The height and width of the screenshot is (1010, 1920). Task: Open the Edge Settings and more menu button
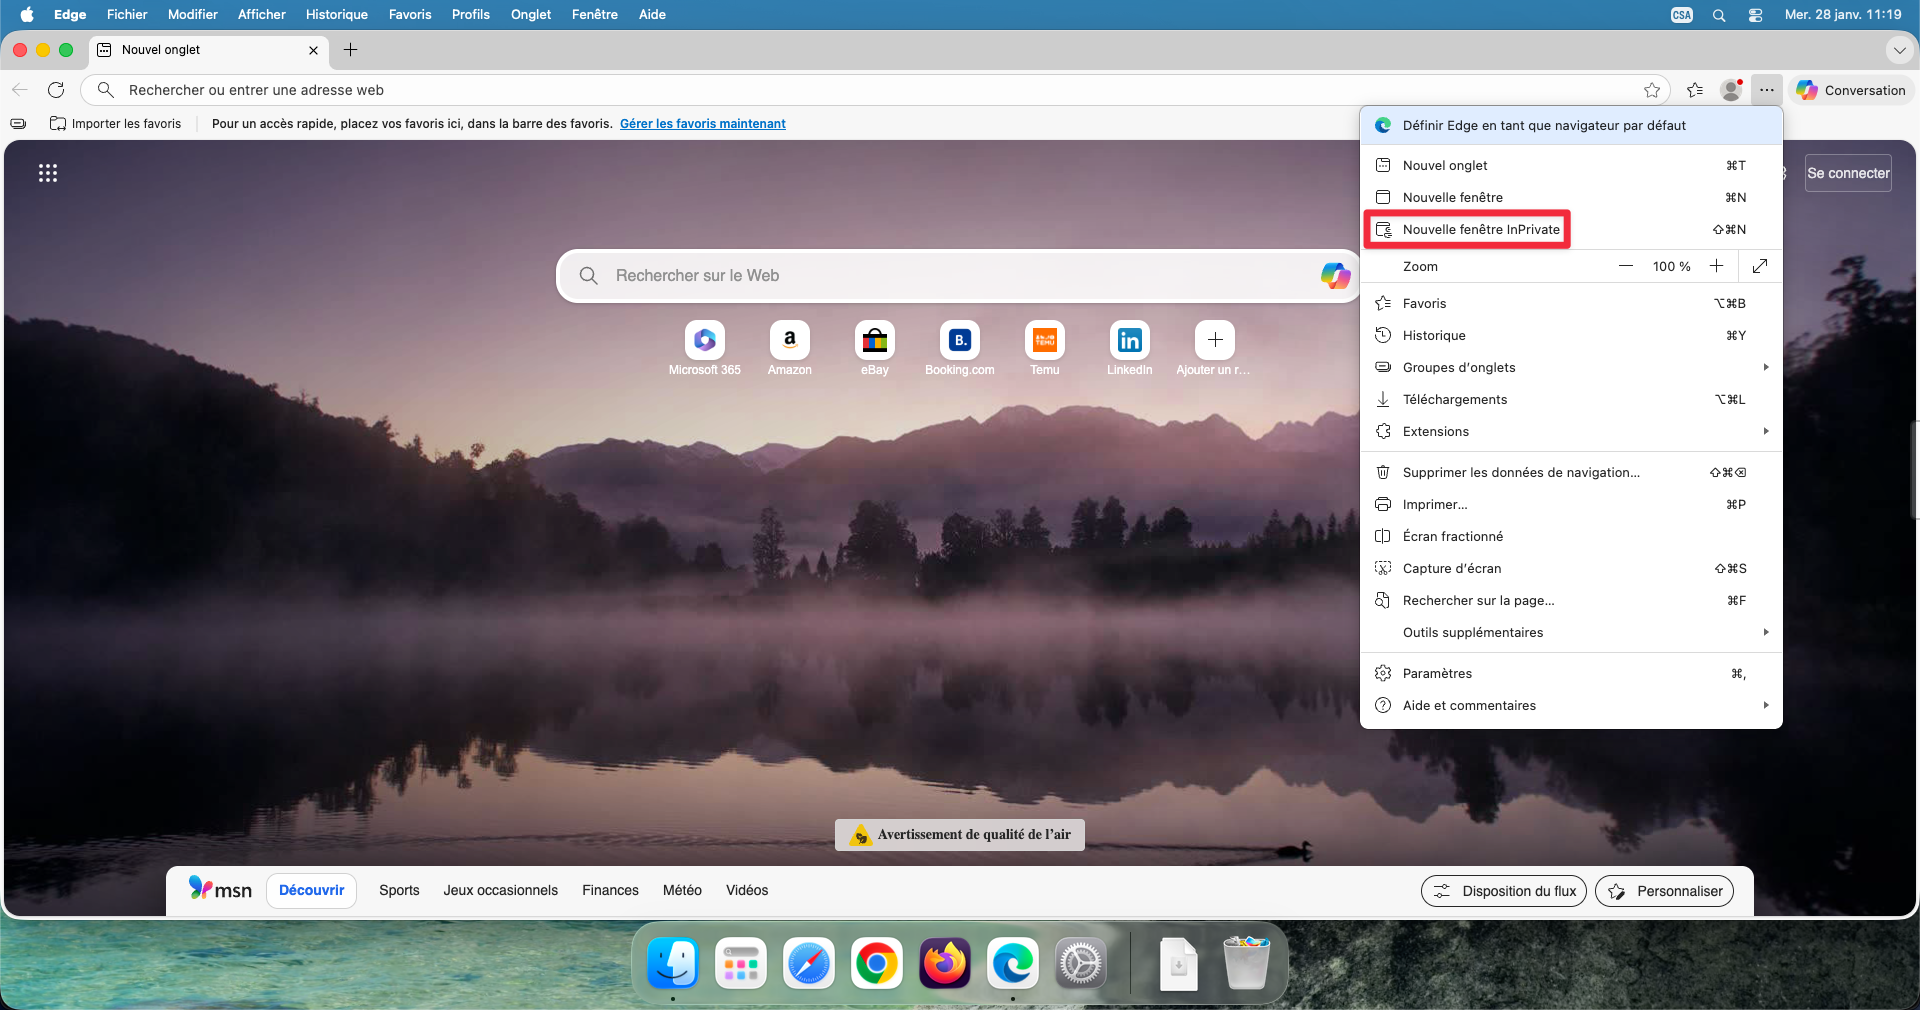pyautogui.click(x=1767, y=90)
